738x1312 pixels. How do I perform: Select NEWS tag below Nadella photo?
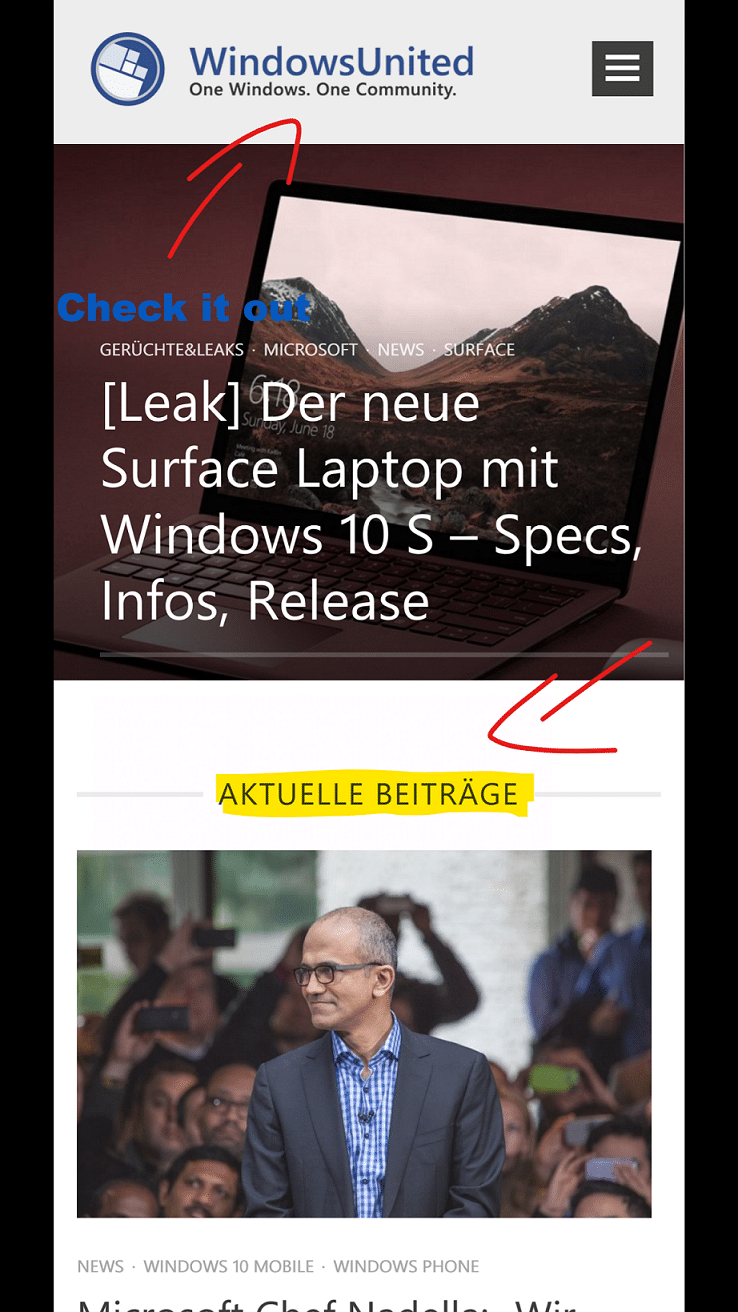(x=101, y=1267)
